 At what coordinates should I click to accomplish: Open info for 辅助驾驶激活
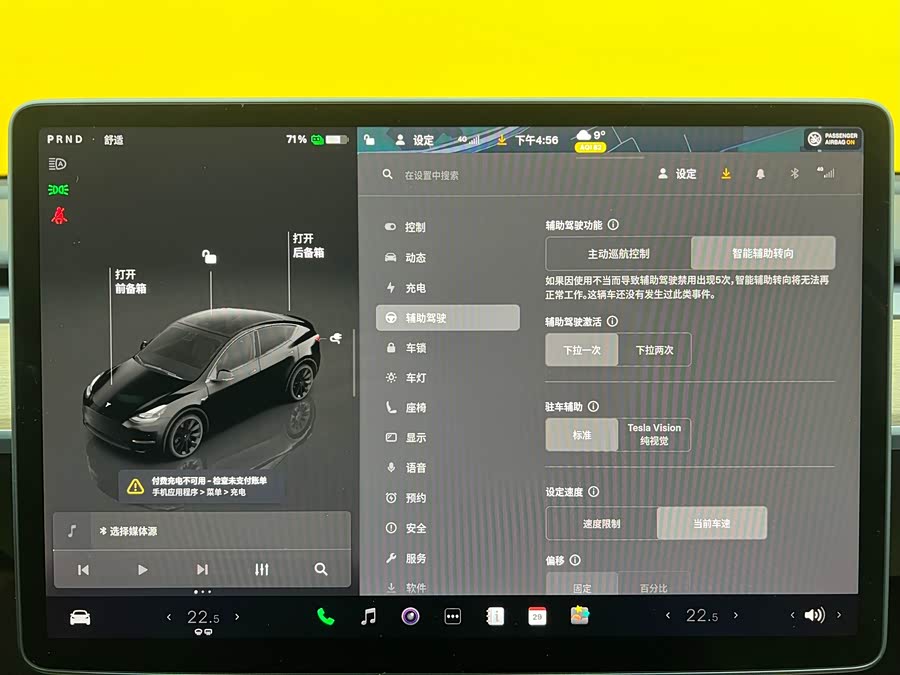pyautogui.click(x=612, y=321)
